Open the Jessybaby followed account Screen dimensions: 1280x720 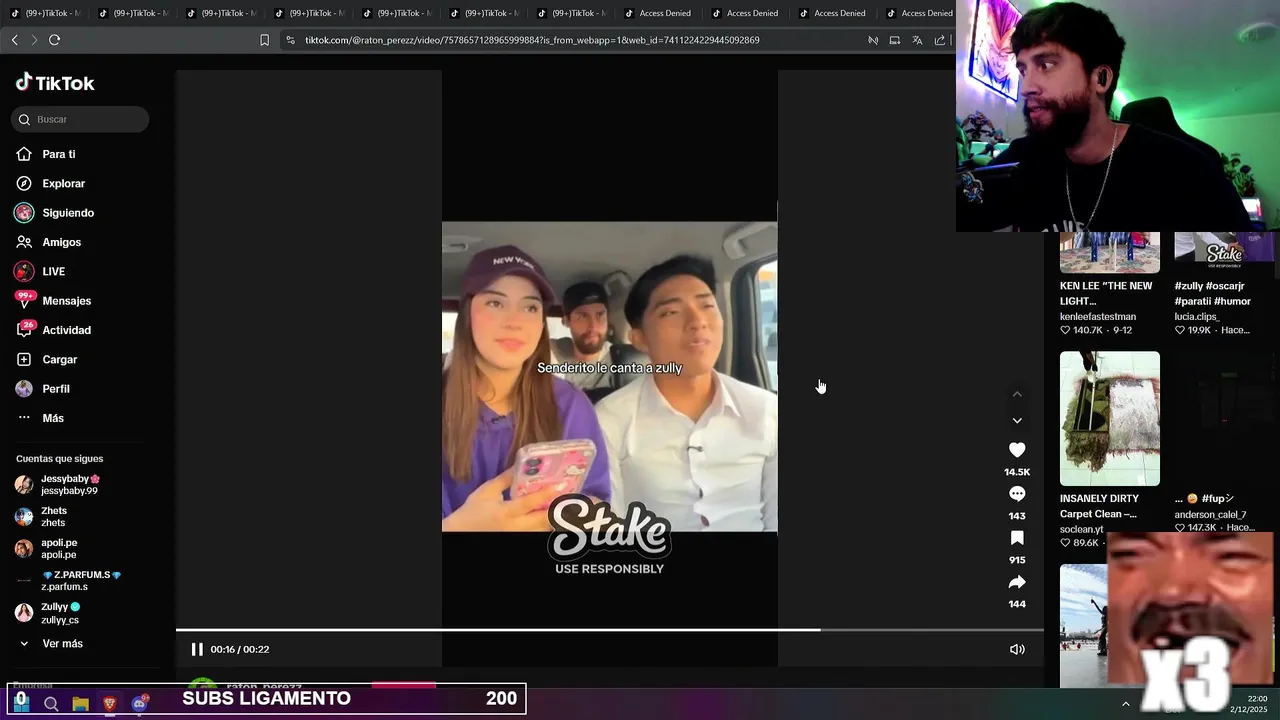click(x=70, y=485)
